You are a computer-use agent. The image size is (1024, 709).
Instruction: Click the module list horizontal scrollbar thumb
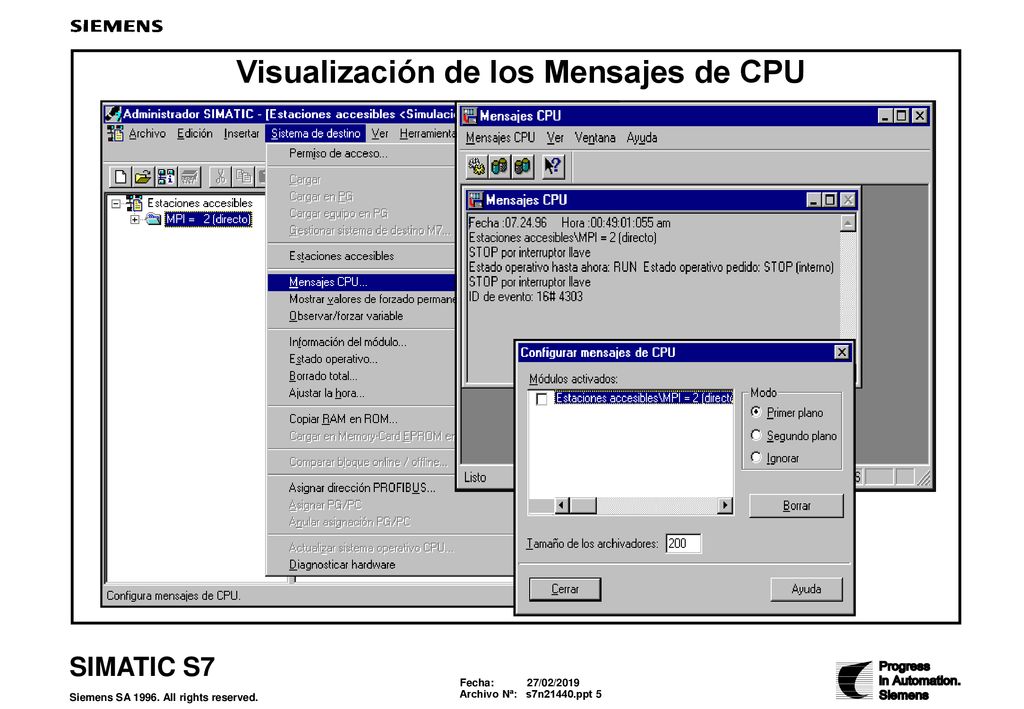click(583, 505)
